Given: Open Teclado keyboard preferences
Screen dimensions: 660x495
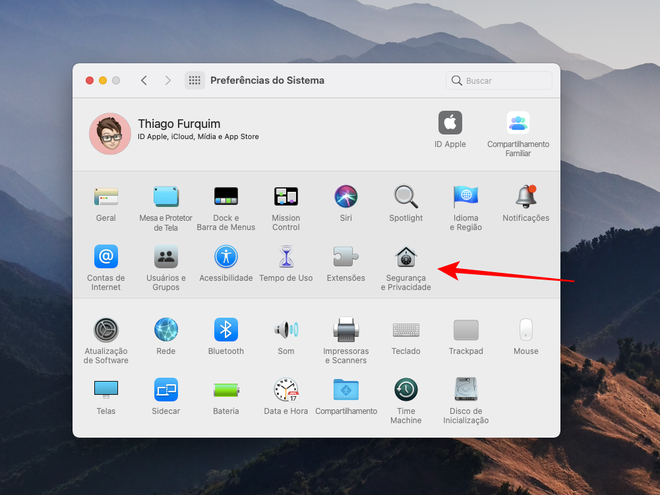Looking at the screenshot, I should click(406, 330).
